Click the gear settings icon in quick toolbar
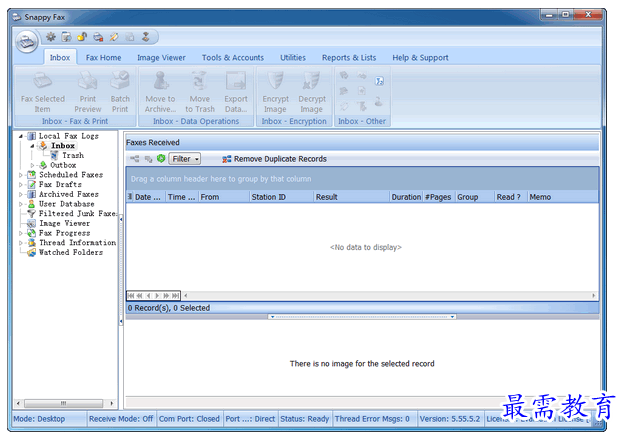Image resolution: width=624 pixels, height=438 pixels. coord(51,37)
